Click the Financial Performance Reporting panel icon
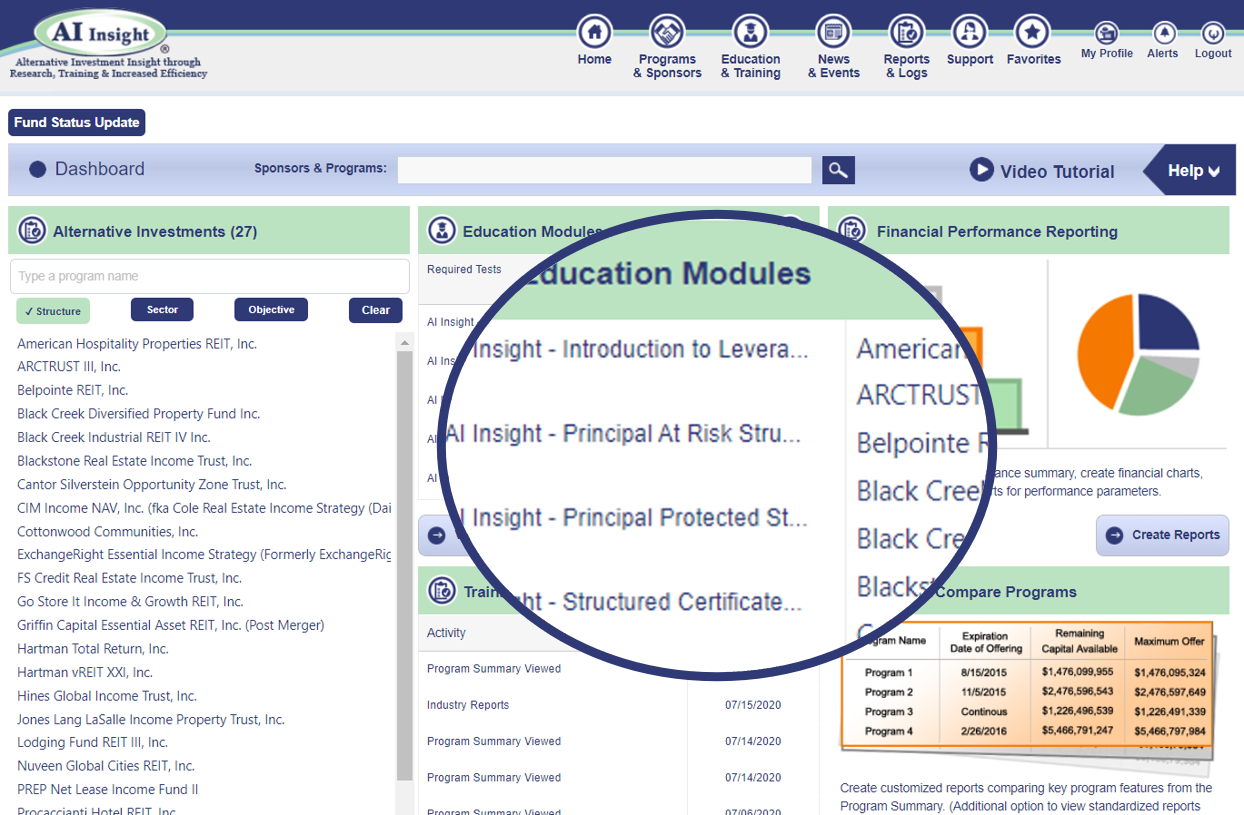Viewport: 1244px width, 815px height. tap(852, 231)
